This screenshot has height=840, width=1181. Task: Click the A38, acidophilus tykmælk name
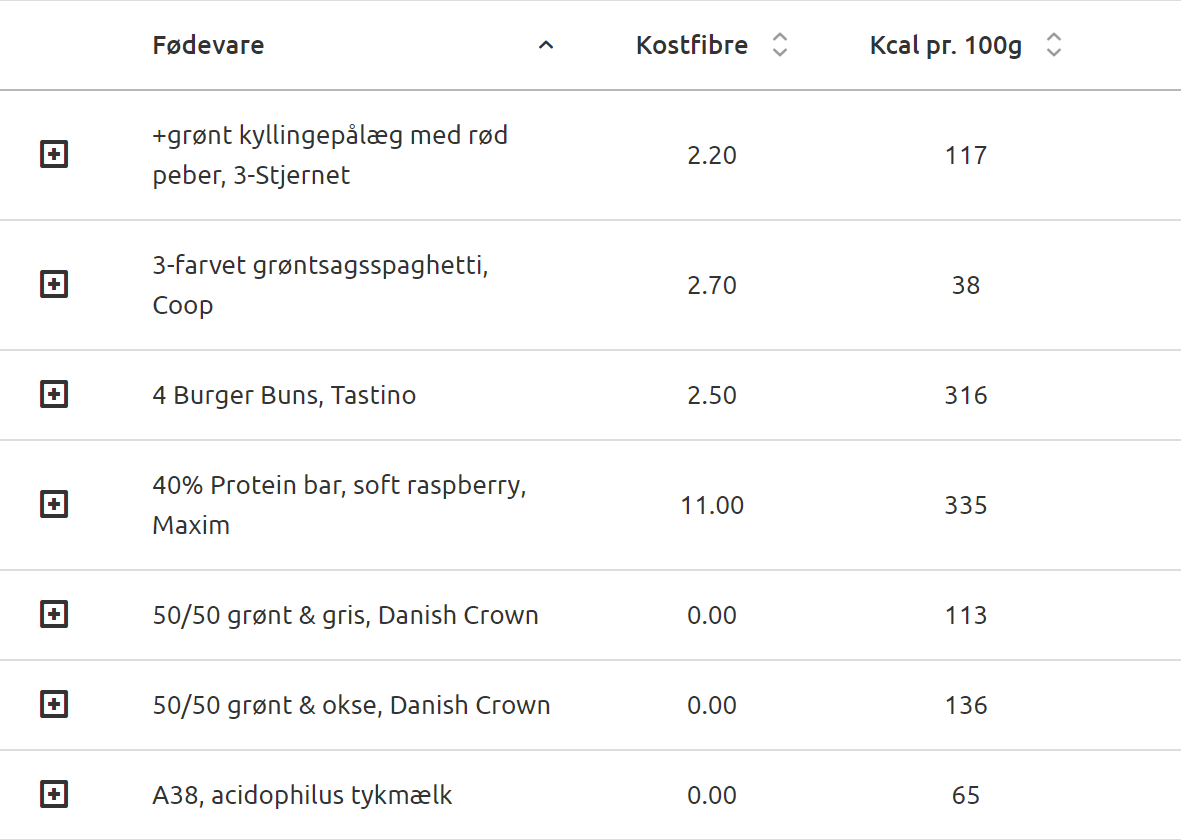(x=302, y=795)
